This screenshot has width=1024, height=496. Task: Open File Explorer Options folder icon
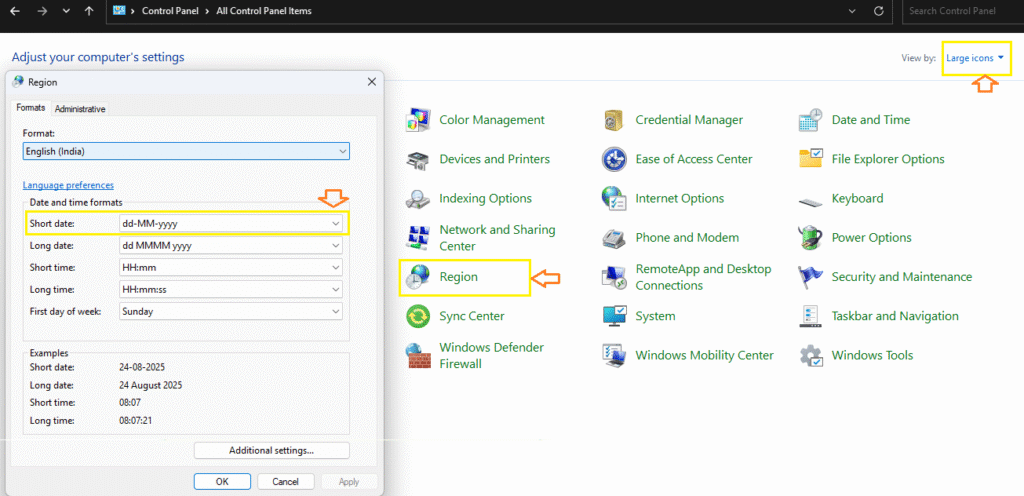810,159
